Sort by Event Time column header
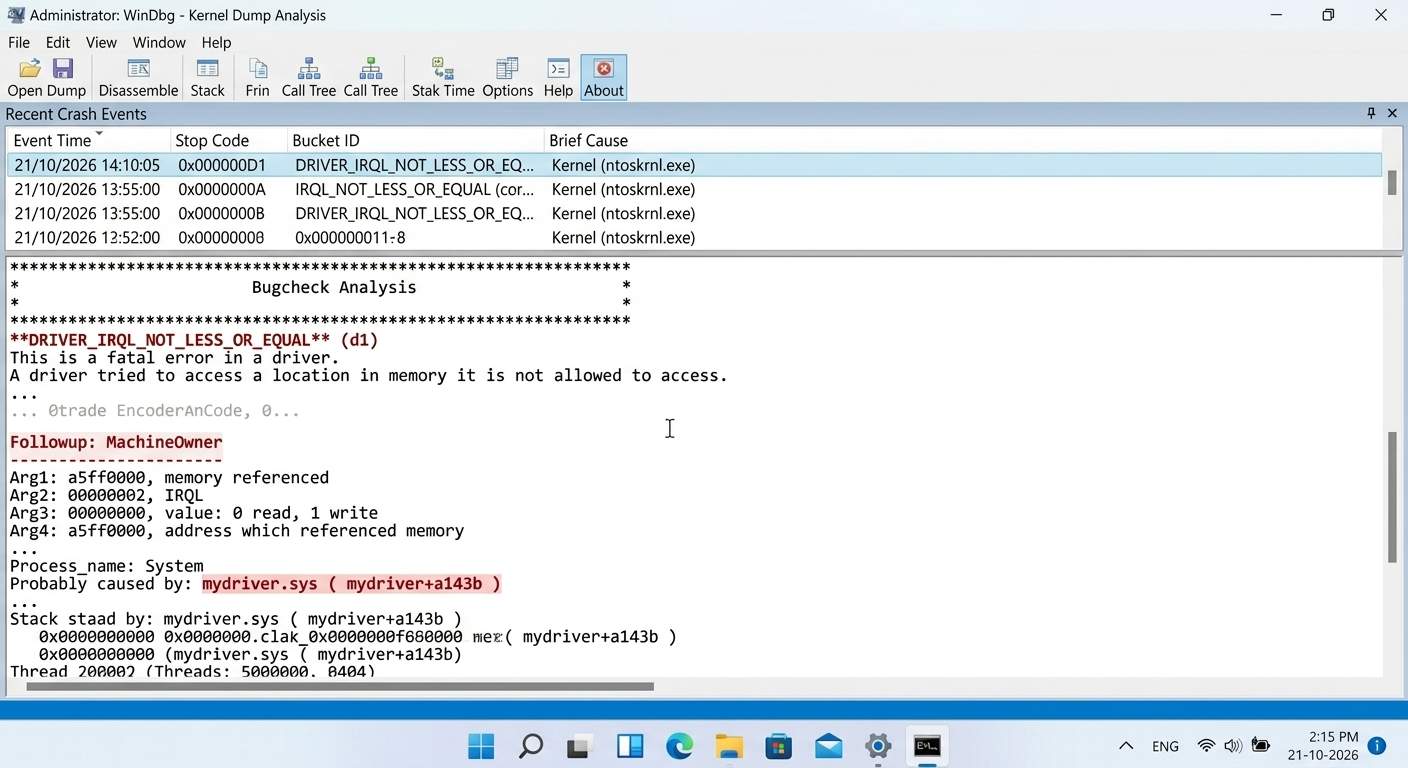Image resolution: width=1408 pixels, height=768 pixels. [x=88, y=140]
